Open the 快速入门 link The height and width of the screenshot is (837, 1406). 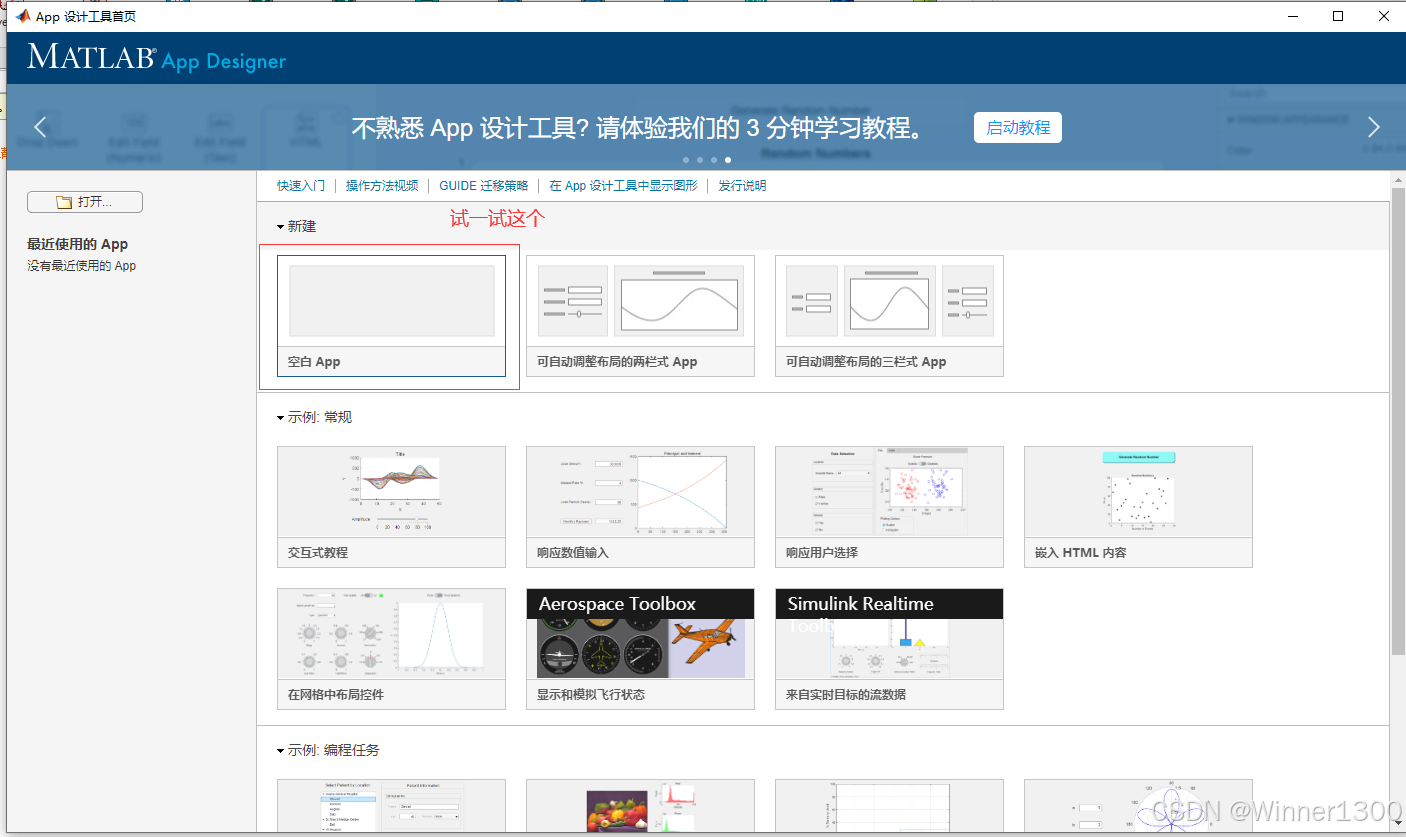(x=301, y=186)
